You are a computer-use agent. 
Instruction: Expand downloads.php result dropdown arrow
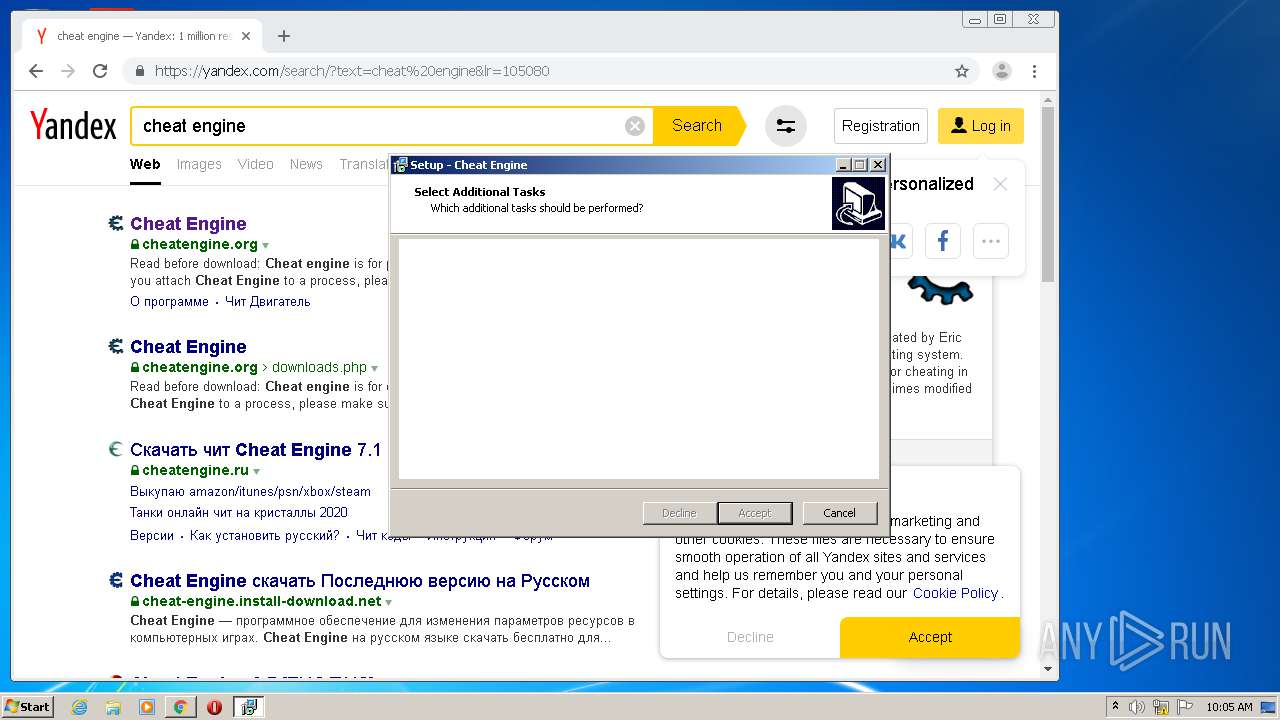coord(375,368)
